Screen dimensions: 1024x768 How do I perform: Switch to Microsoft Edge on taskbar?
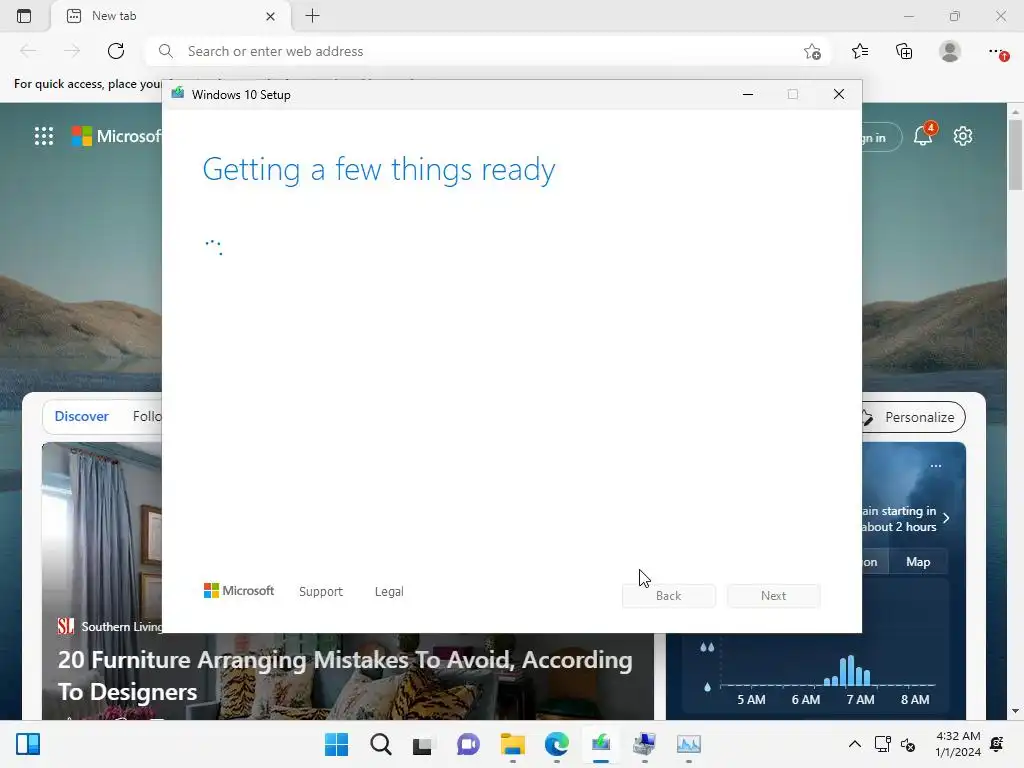pos(556,744)
